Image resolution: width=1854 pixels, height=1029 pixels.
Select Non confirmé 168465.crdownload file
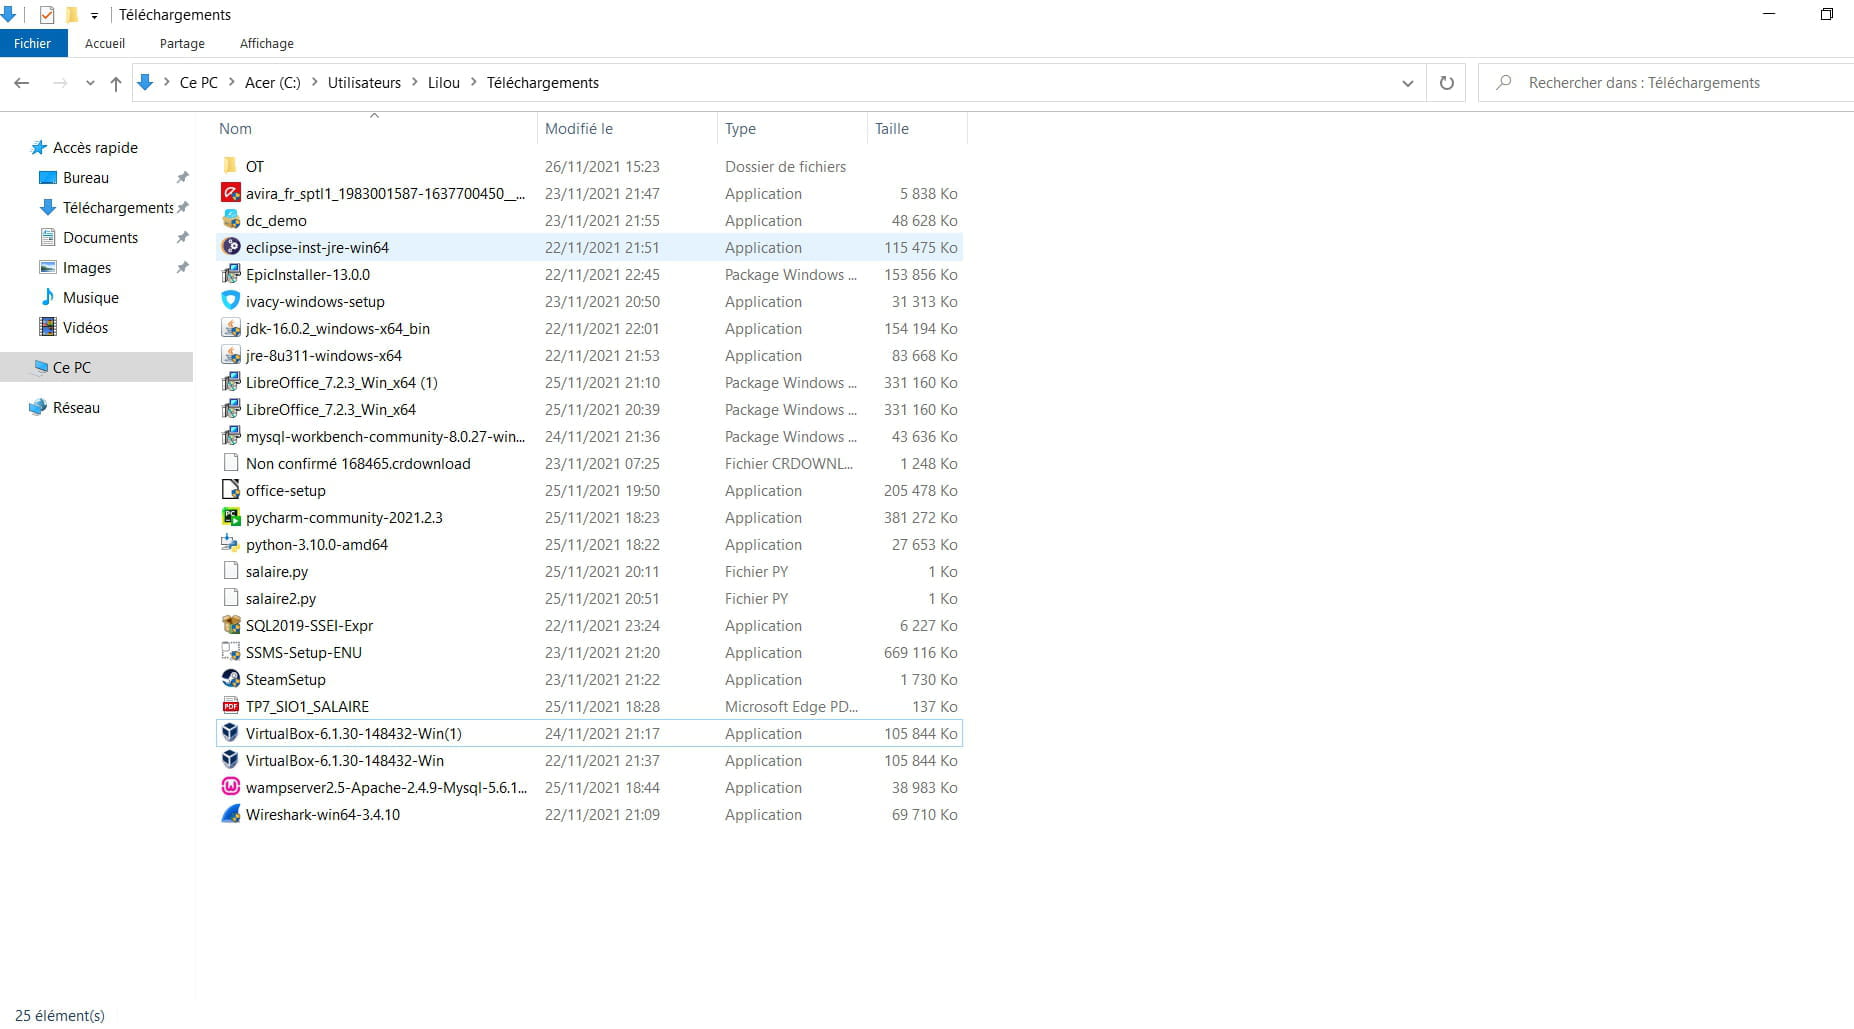pyautogui.click(x=358, y=463)
